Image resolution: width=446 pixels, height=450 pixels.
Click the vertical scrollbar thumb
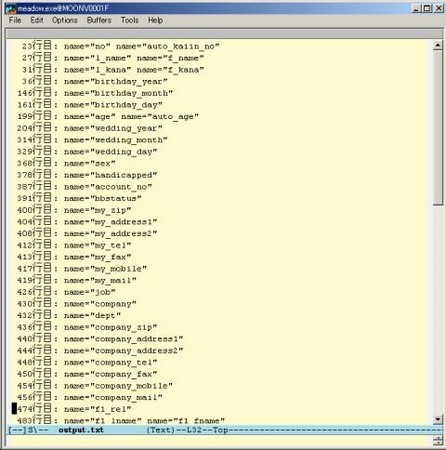click(x=438, y=128)
